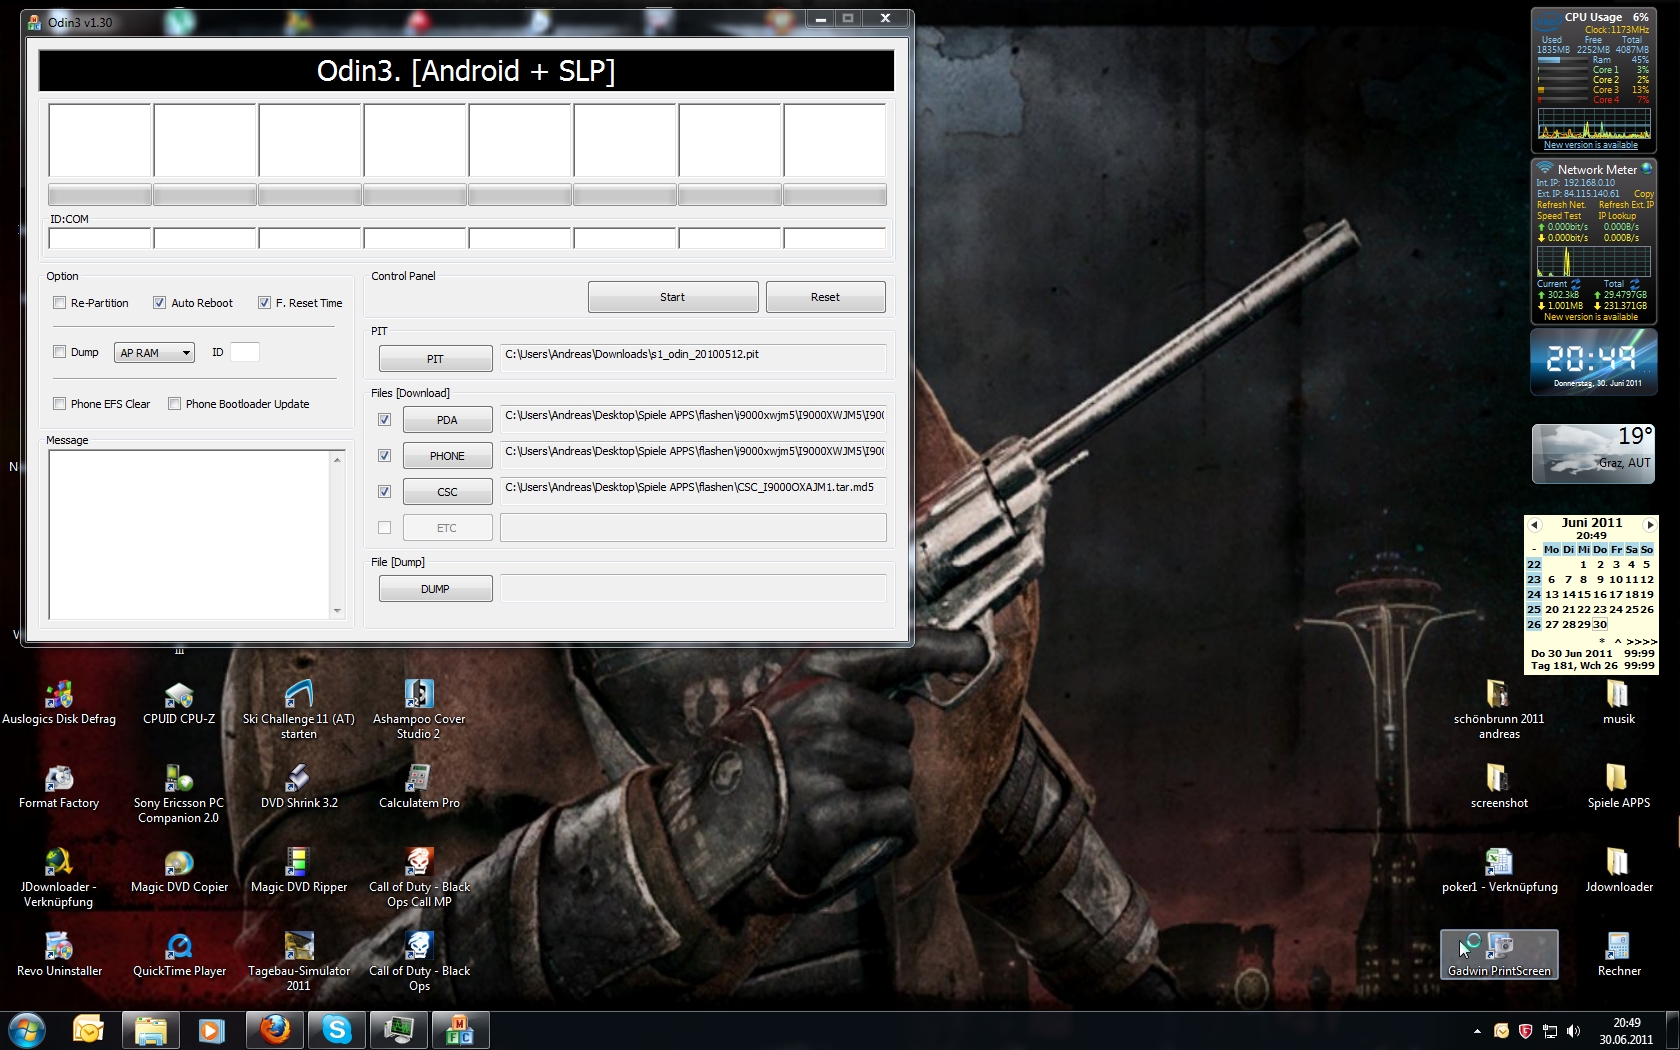Launch QuickTime Player desktop icon

pyautogui.click(x=179, y=955)
